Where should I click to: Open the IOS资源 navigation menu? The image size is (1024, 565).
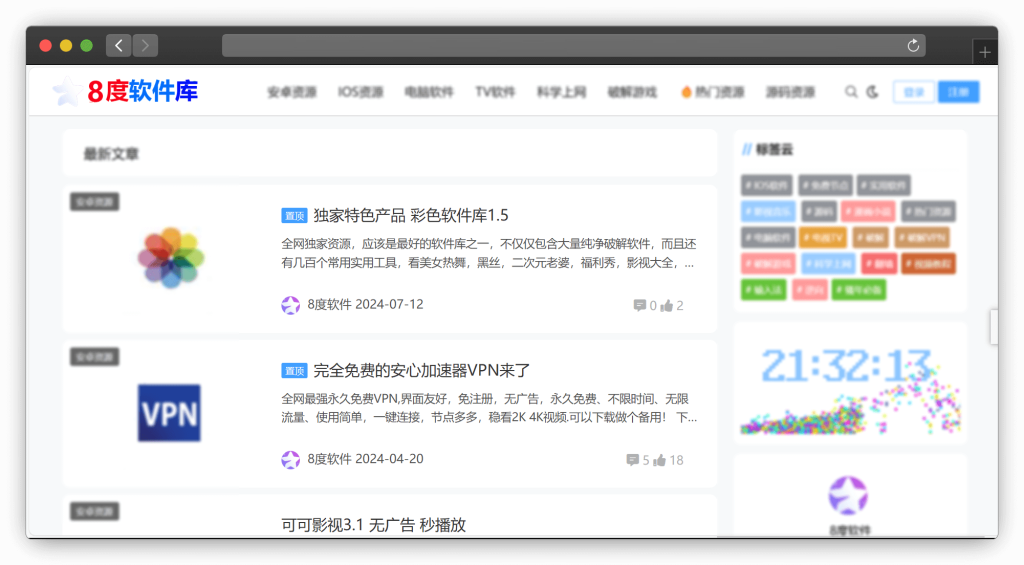click(x=360, y=92)
